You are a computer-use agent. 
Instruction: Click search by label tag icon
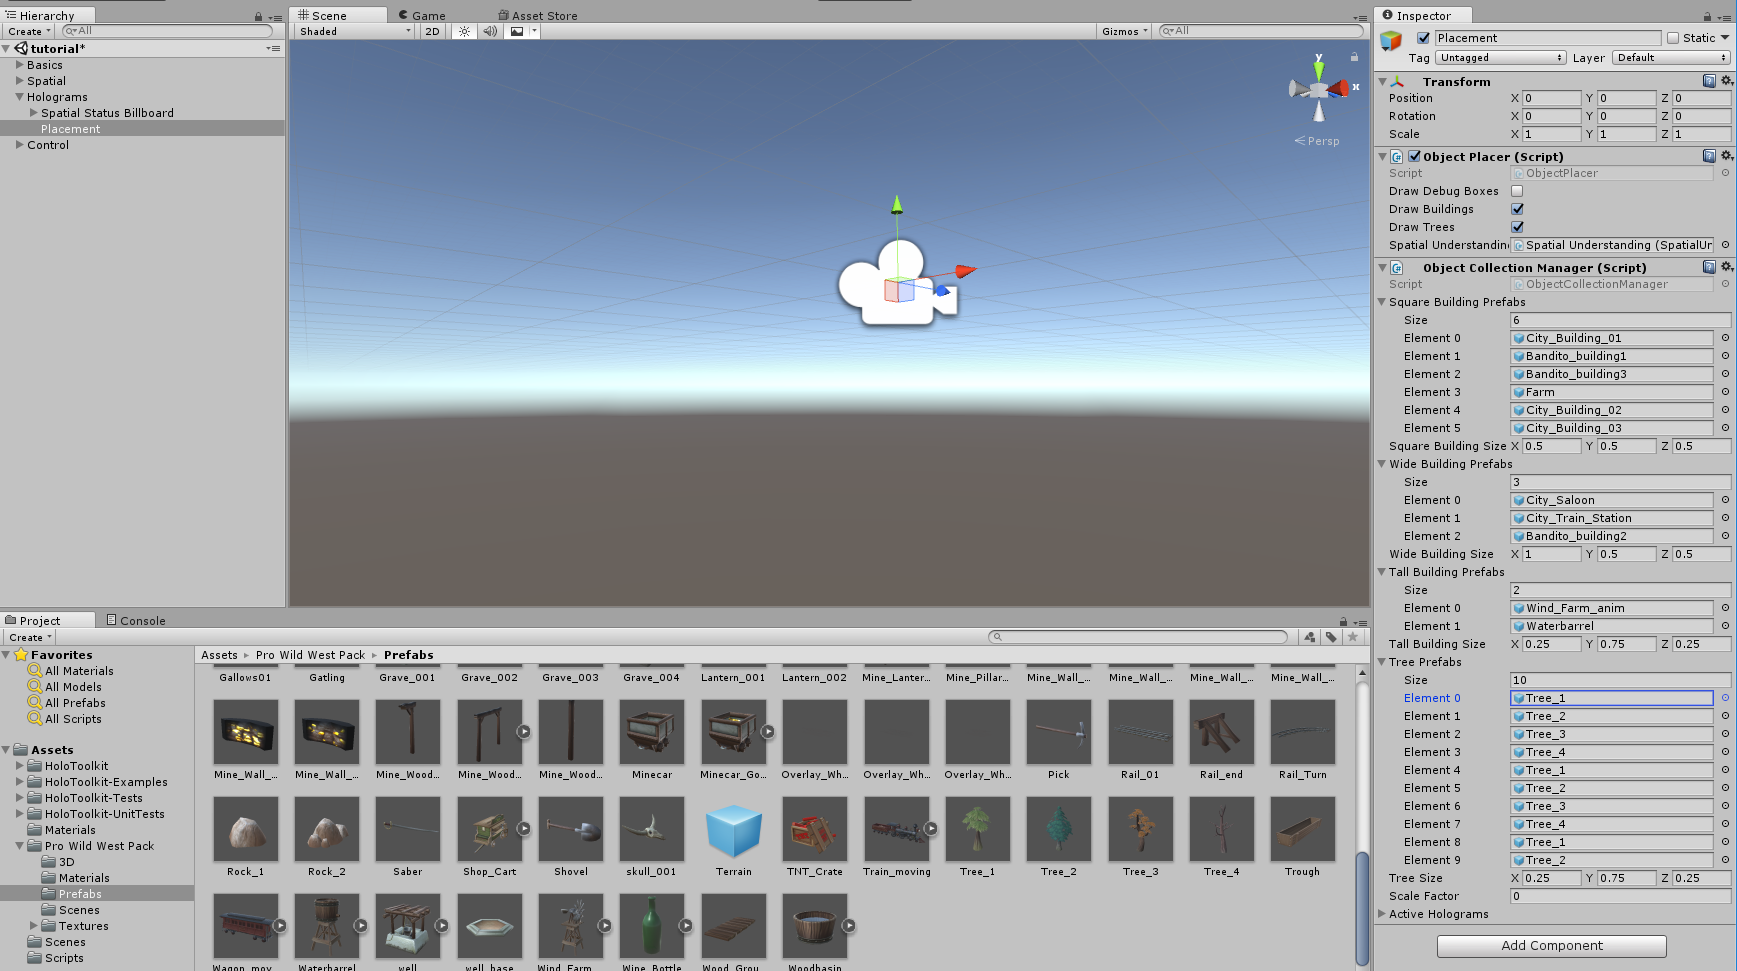[1331, 637]
